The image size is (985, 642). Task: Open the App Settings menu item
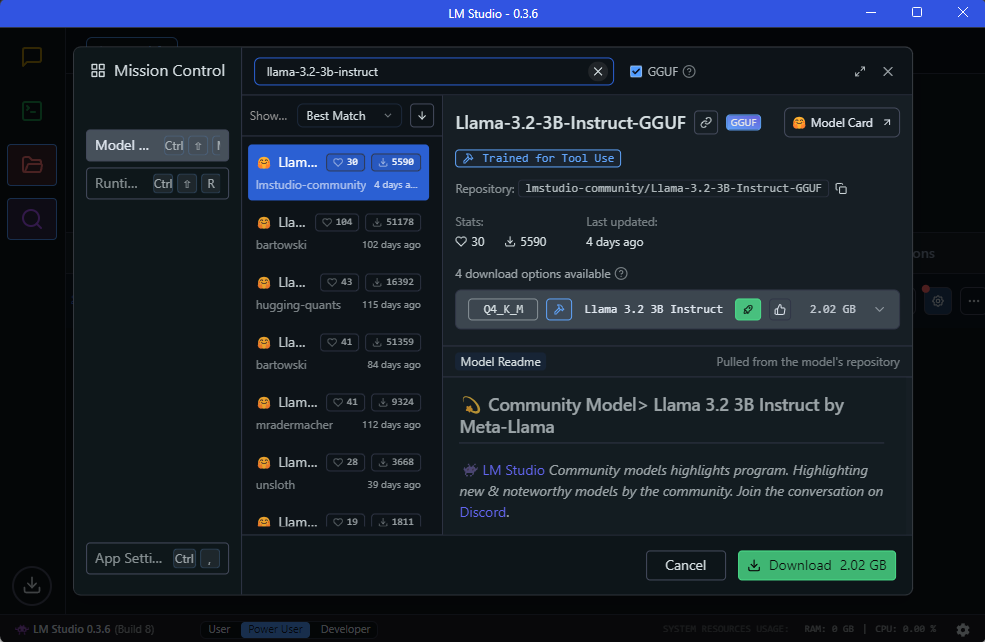click(158, 558)
